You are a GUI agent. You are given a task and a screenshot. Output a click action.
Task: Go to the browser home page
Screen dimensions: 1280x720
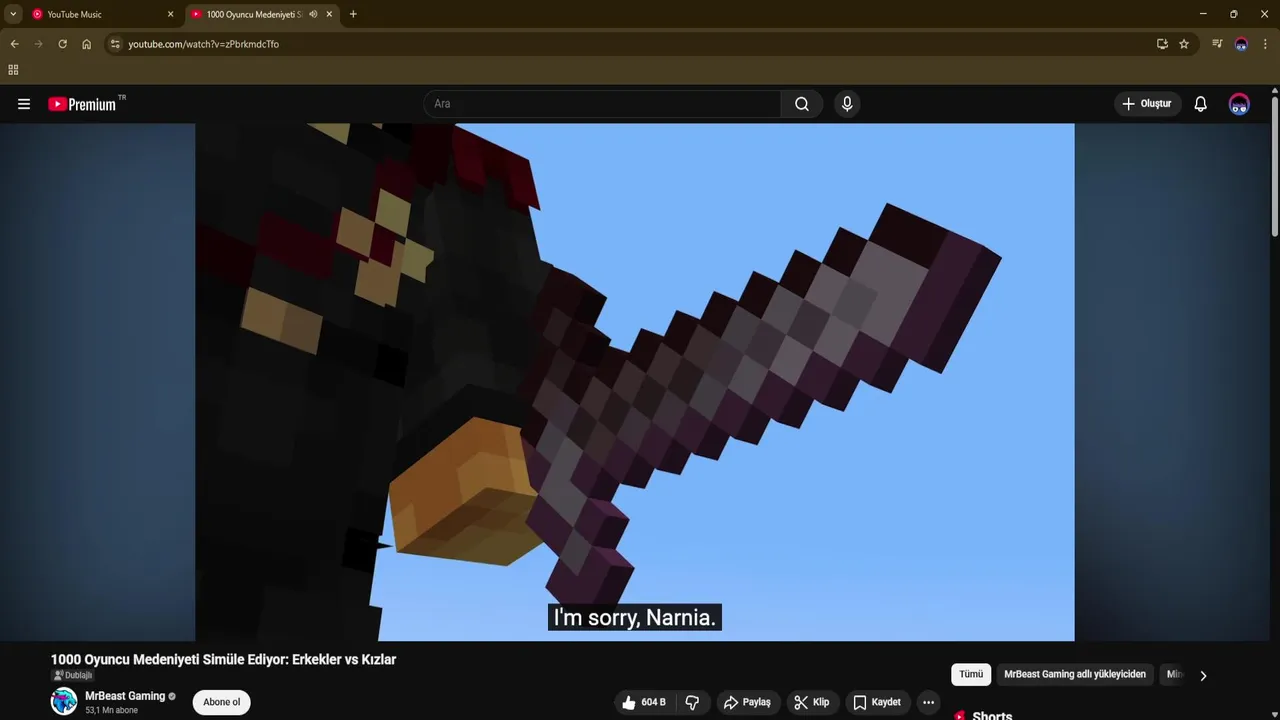[86, 44]
